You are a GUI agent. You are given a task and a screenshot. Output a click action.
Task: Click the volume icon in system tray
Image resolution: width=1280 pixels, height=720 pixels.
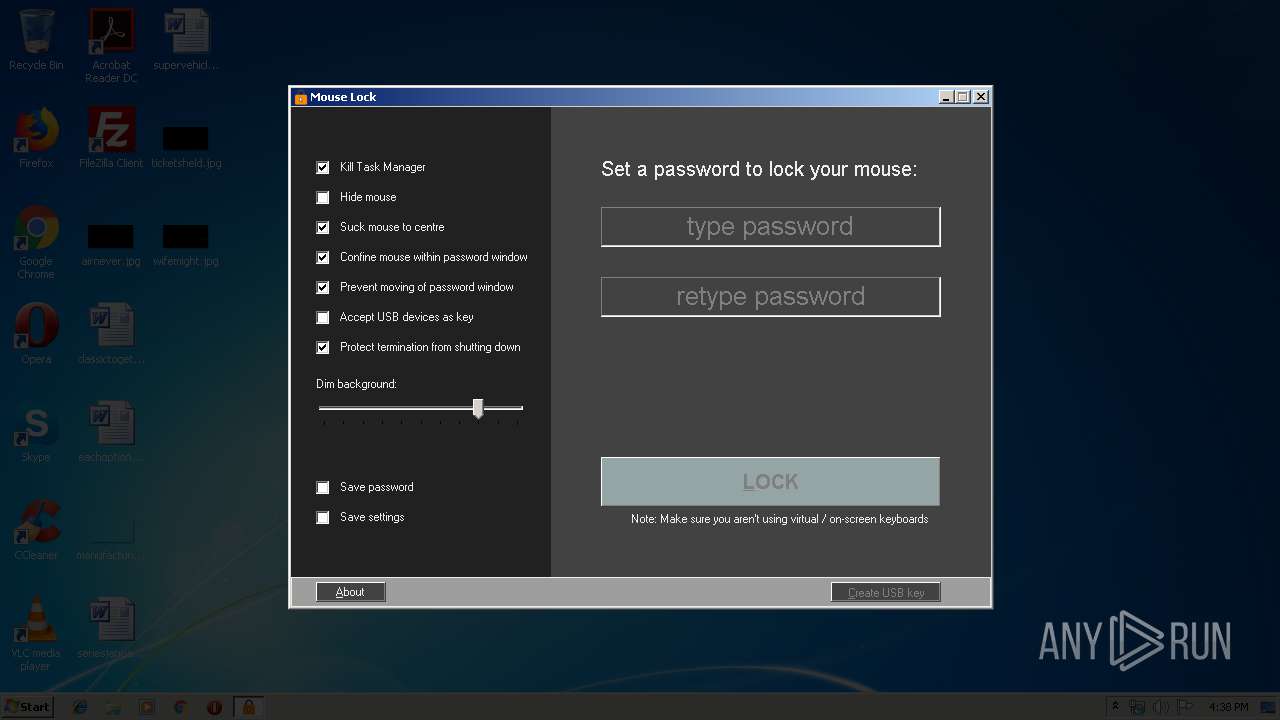coord(1161,707)
